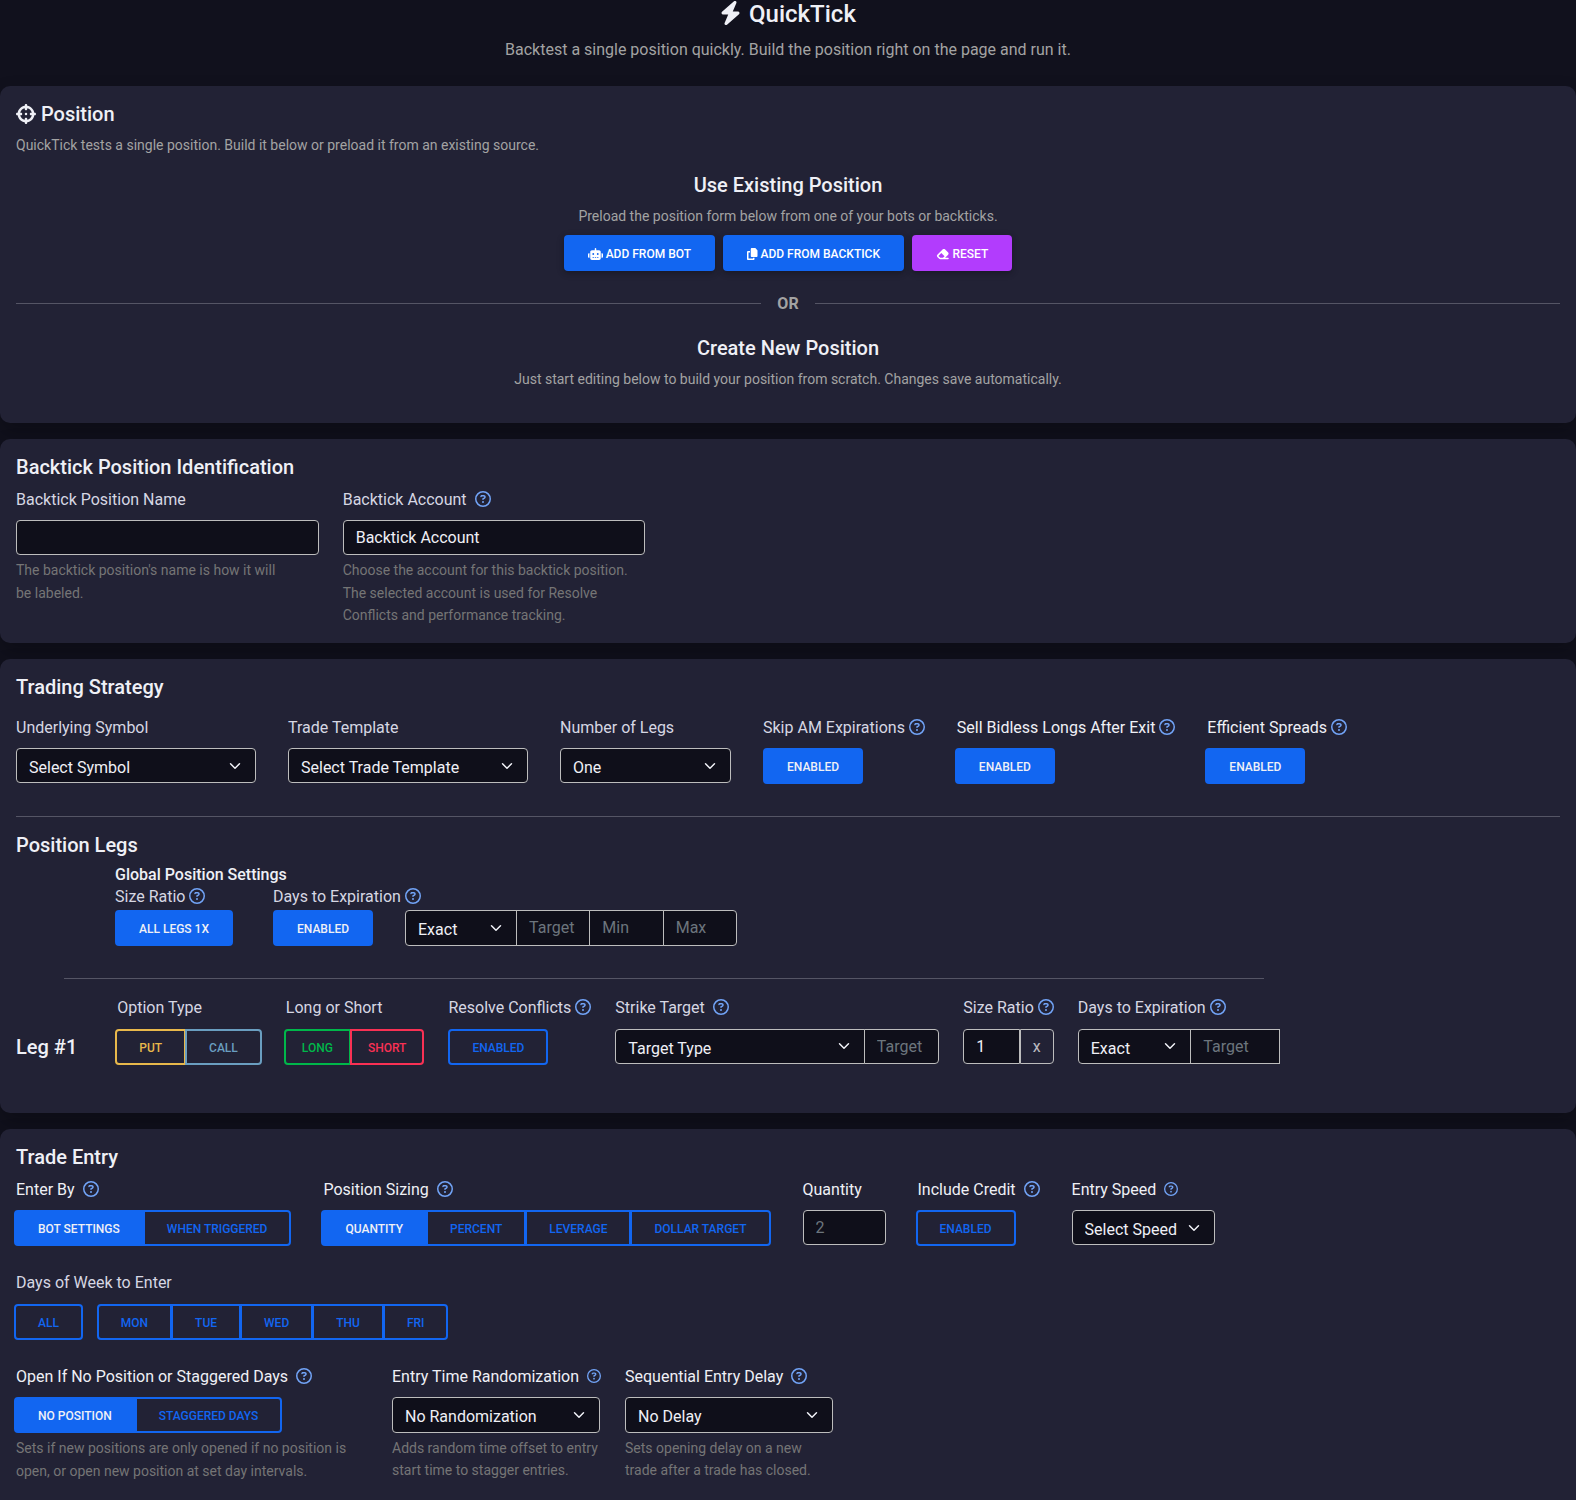Viewport: 1576px width, 1500px height.
Task: Click Entry Time Randomization help icon
Action: [x=594, y=1376]
